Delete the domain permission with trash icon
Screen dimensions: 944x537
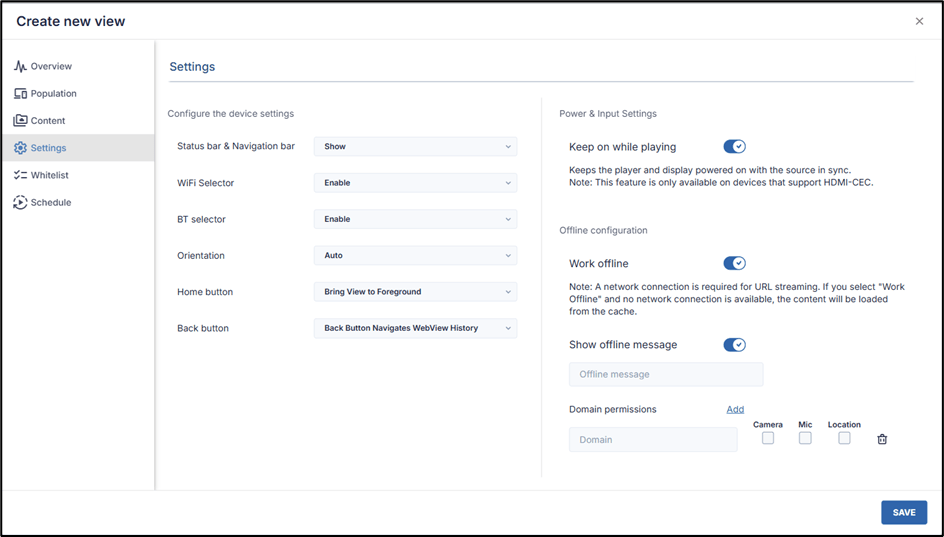[x=882, y=439]
